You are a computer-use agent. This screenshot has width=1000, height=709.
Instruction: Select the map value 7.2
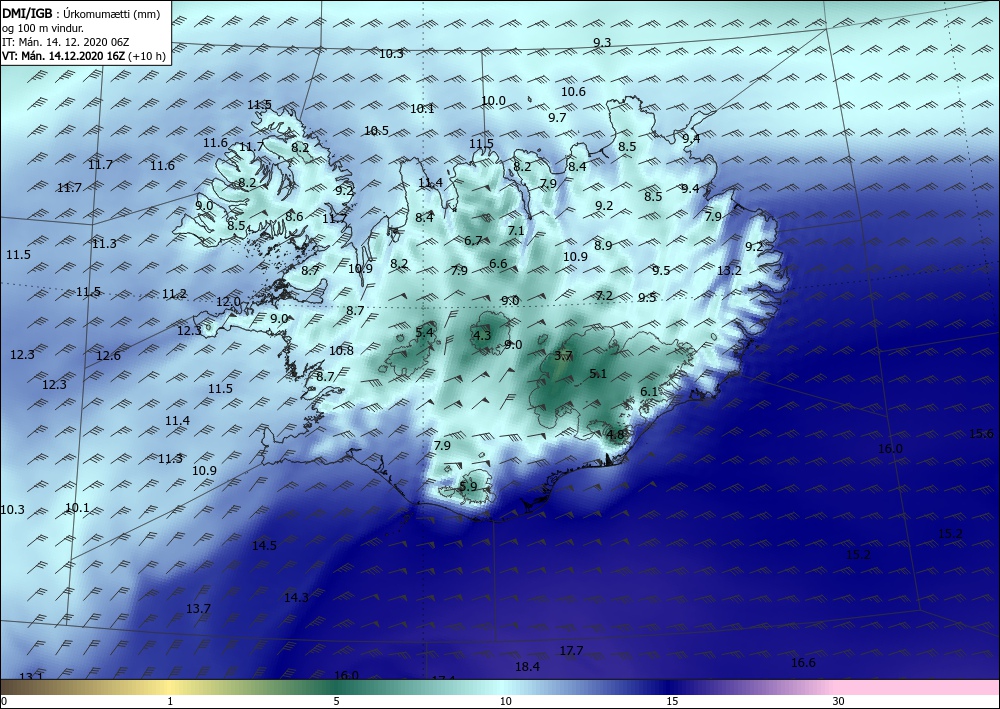604,296
